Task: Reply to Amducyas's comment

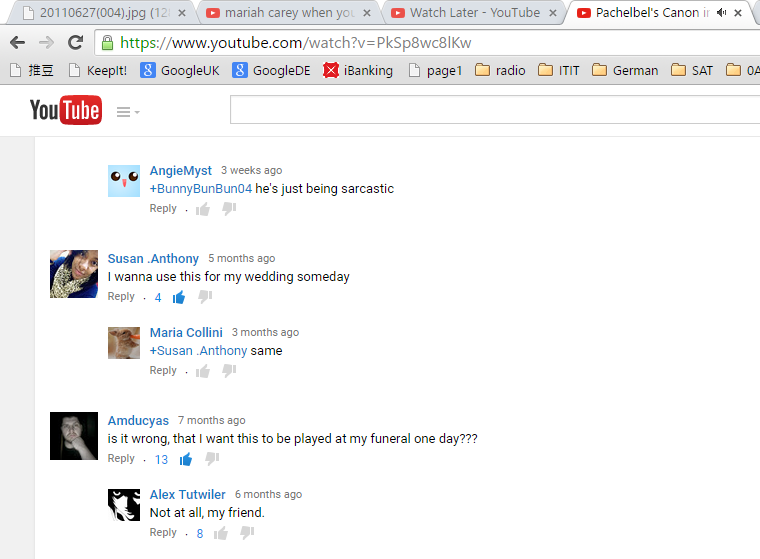Action: (121, 458)
